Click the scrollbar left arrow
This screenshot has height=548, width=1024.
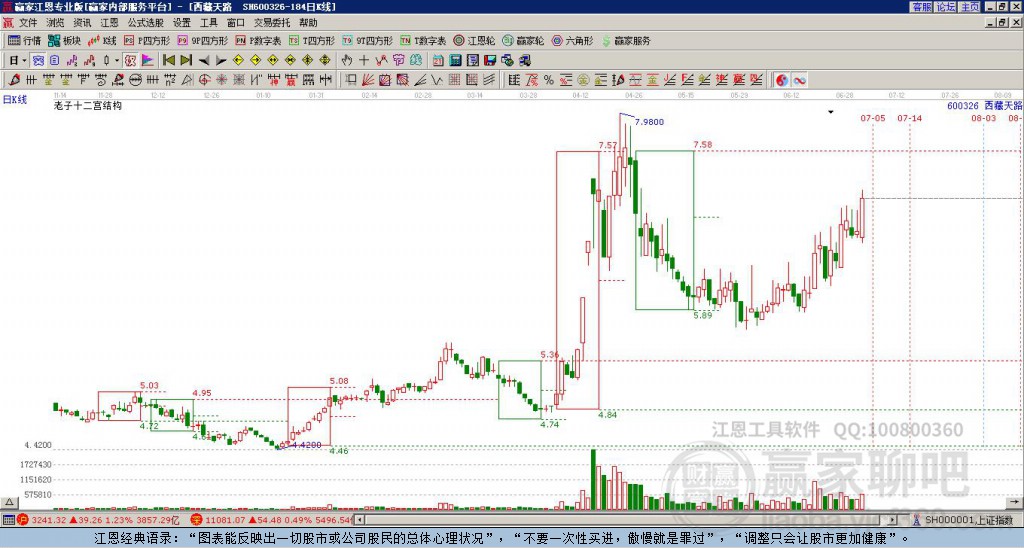pos(359,520)
